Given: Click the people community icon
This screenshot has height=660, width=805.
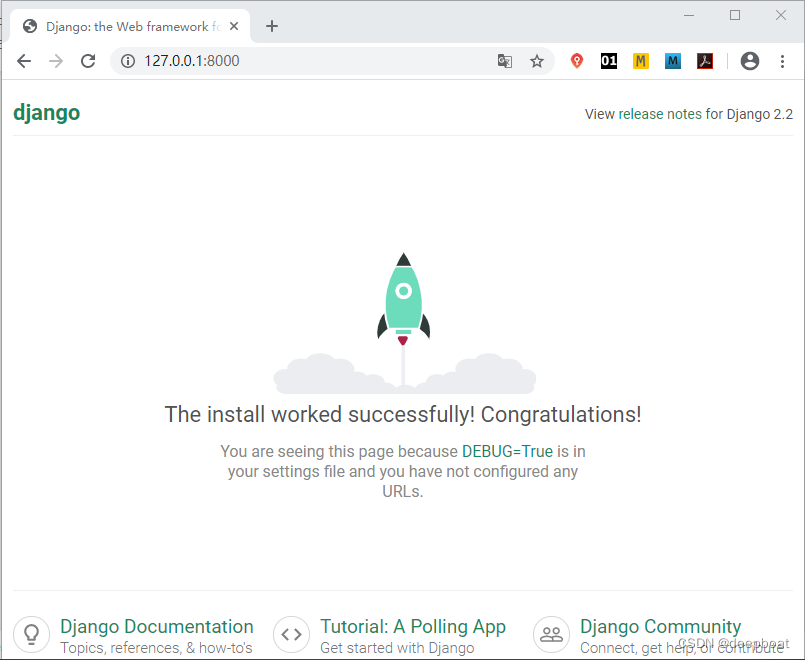Looking at the screenshot, I should (551, 634).
